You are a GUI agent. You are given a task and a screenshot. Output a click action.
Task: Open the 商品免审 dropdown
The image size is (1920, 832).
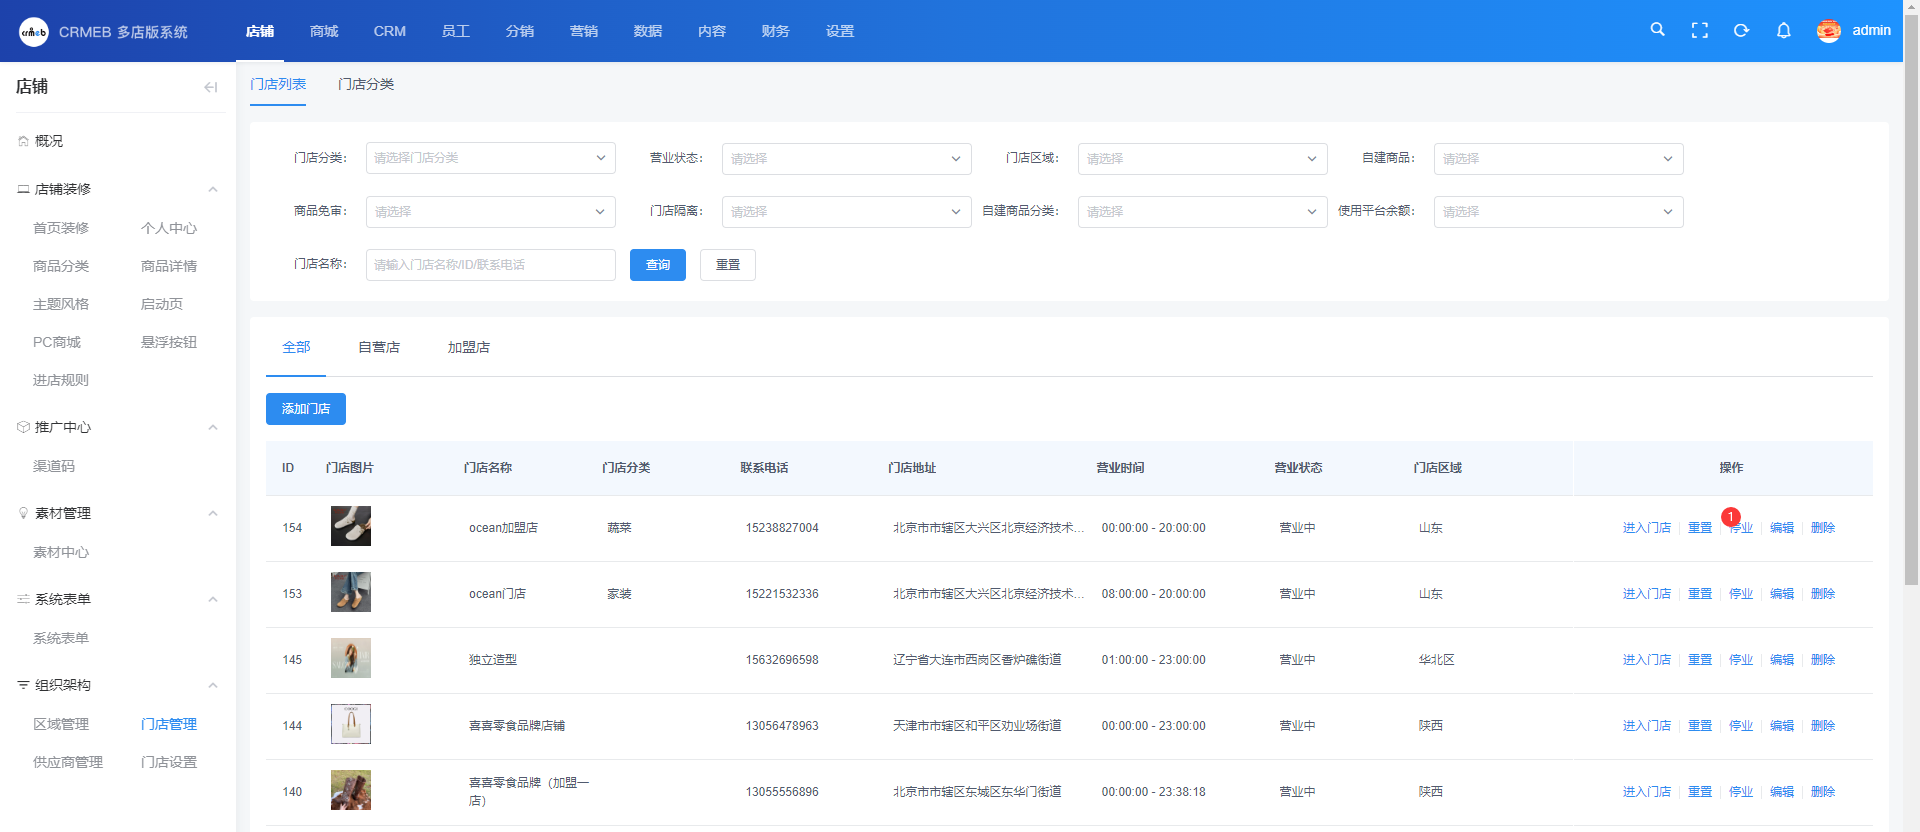(490, 212)
